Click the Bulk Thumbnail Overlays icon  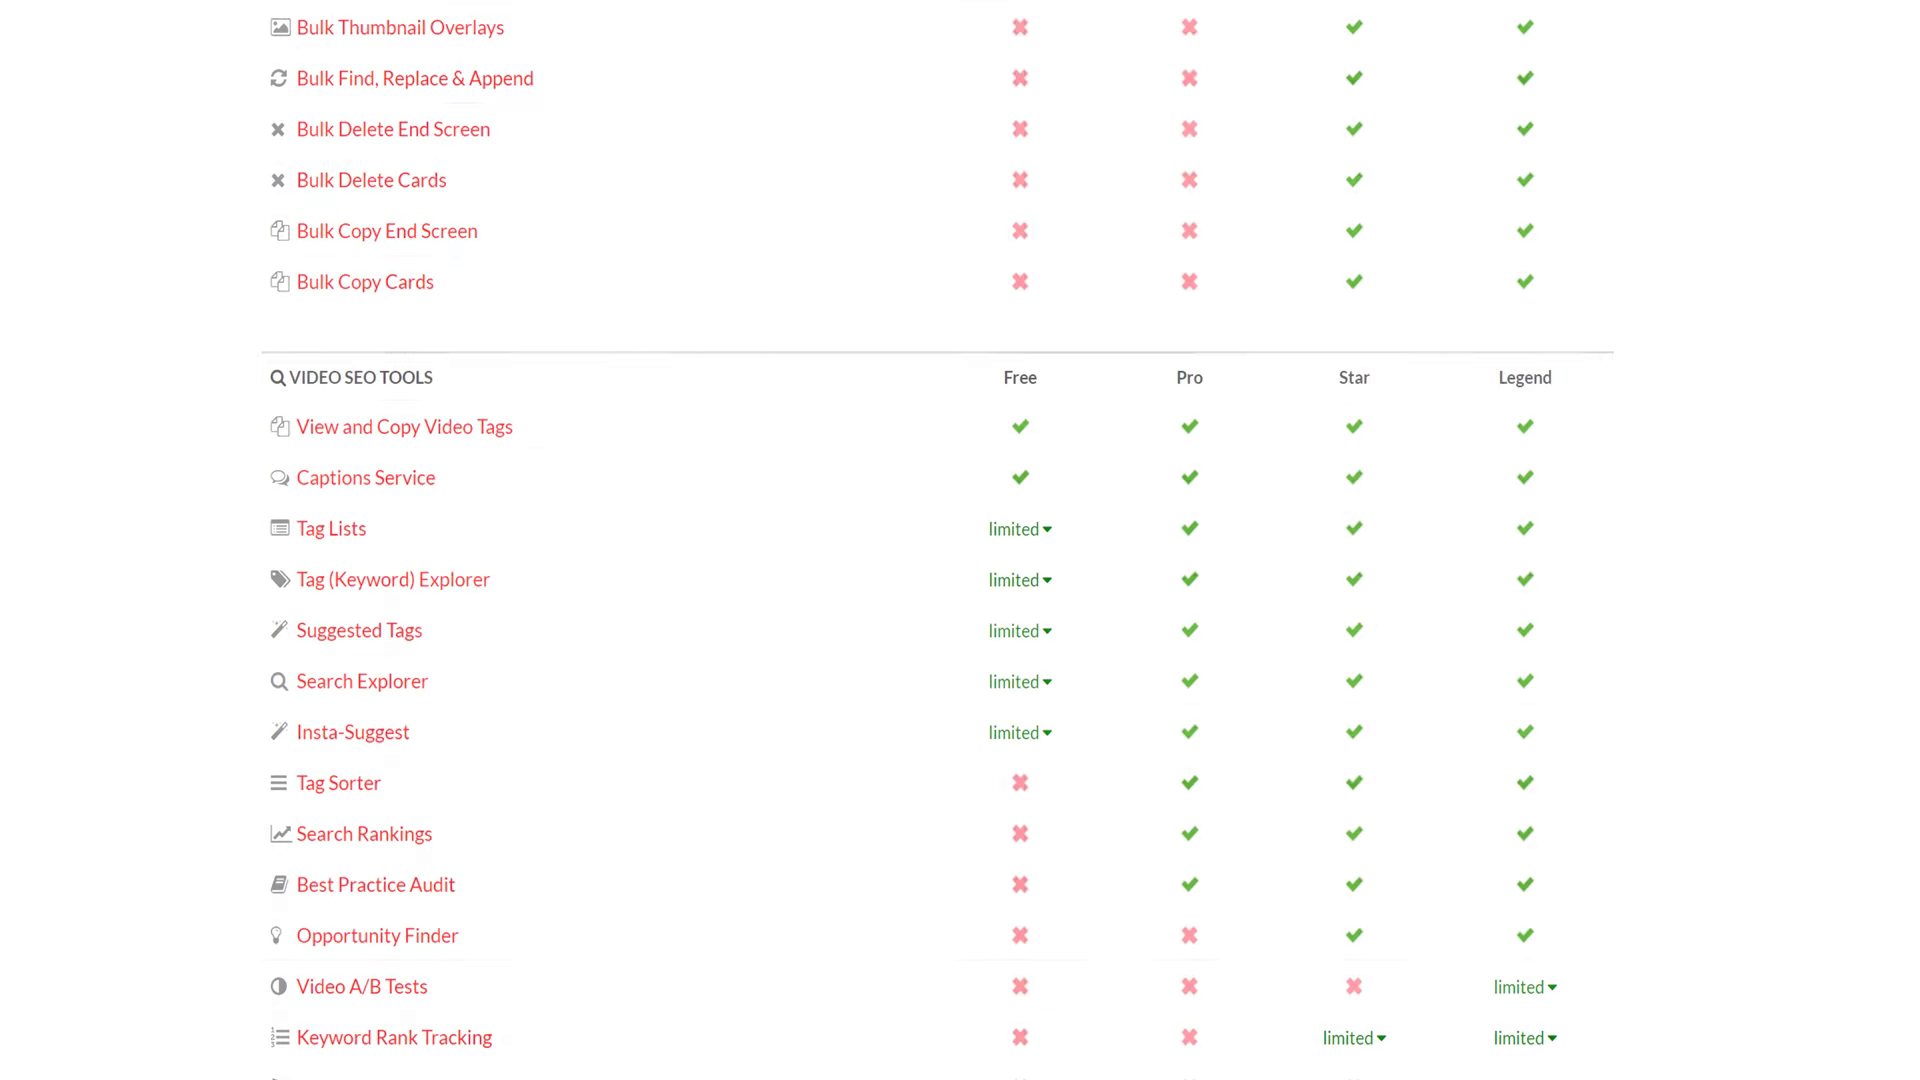tap(278, 26)
